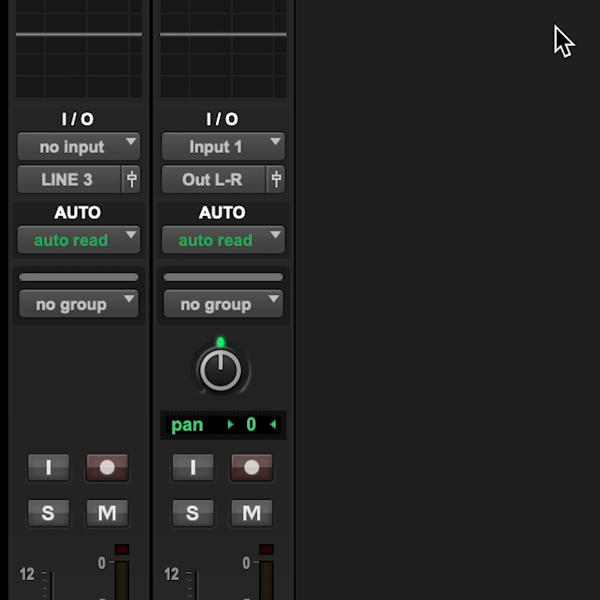The height and width of the screenshot is (600, 600).
Task: Open the 'no input' selector dropdown
Action: pyautogui.click(x=79, y=146)
